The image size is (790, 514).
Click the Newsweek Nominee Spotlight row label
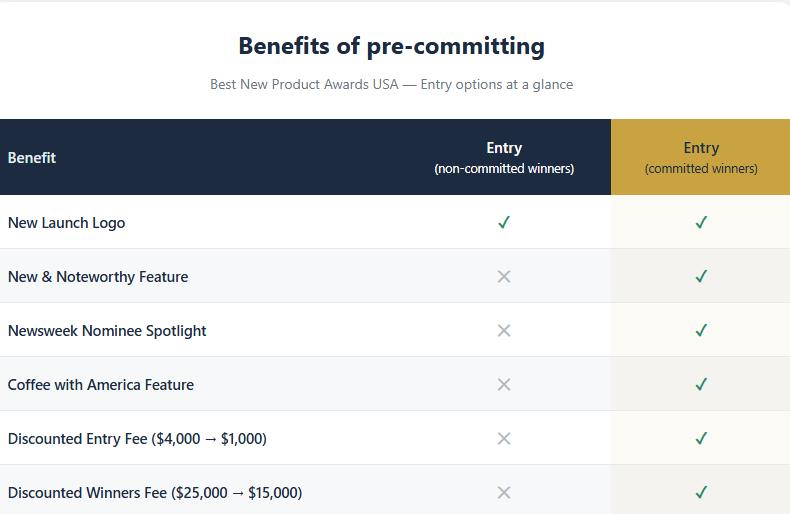107,331
